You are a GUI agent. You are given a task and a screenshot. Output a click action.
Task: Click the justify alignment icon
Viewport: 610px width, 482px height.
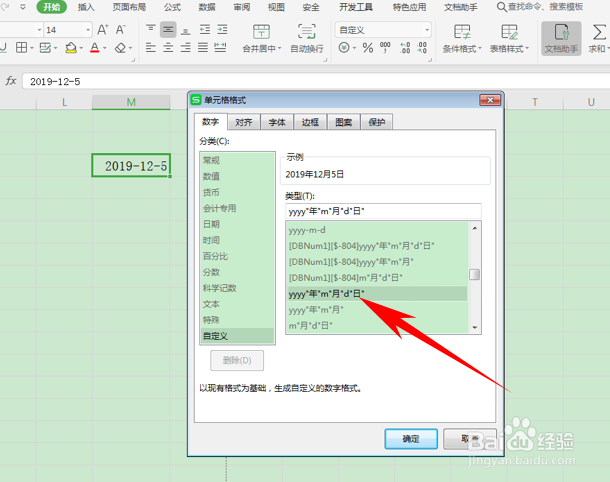coord(203,48)
